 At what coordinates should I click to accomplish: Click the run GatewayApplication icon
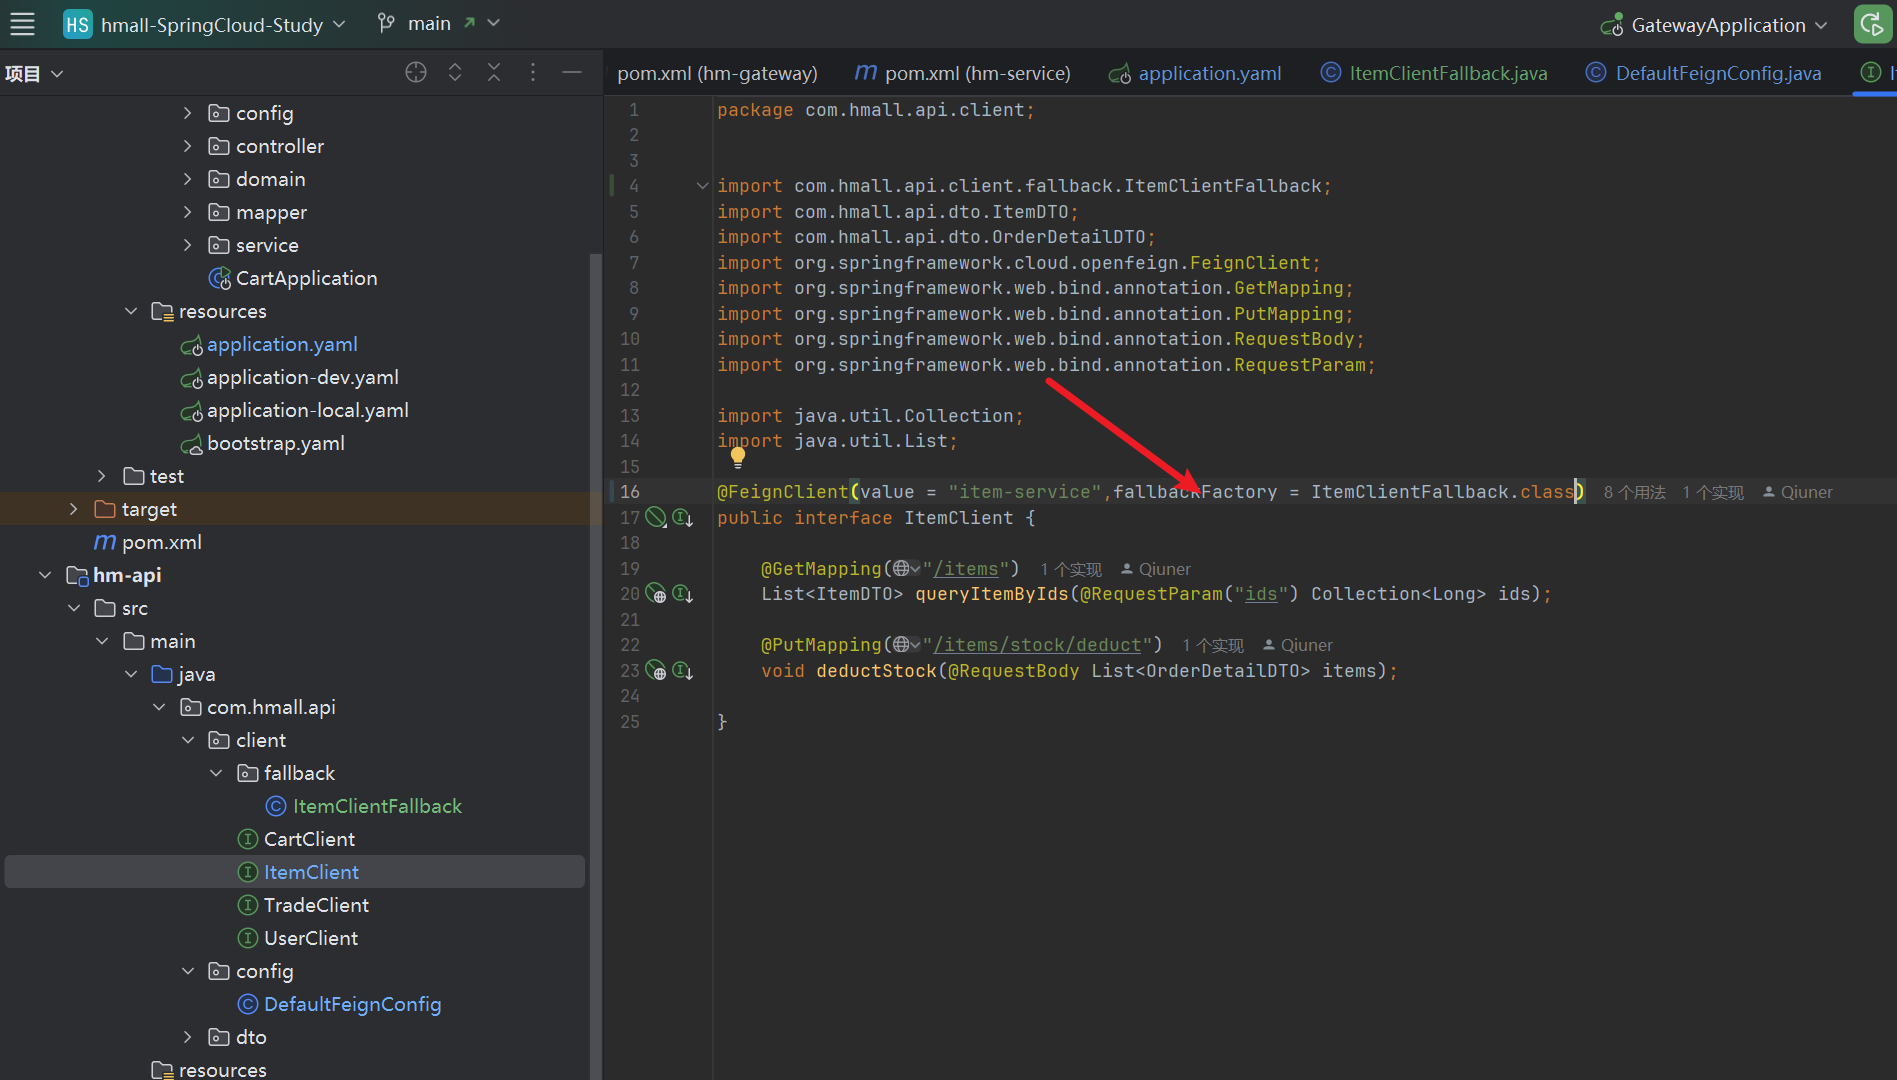point(1872,25)
